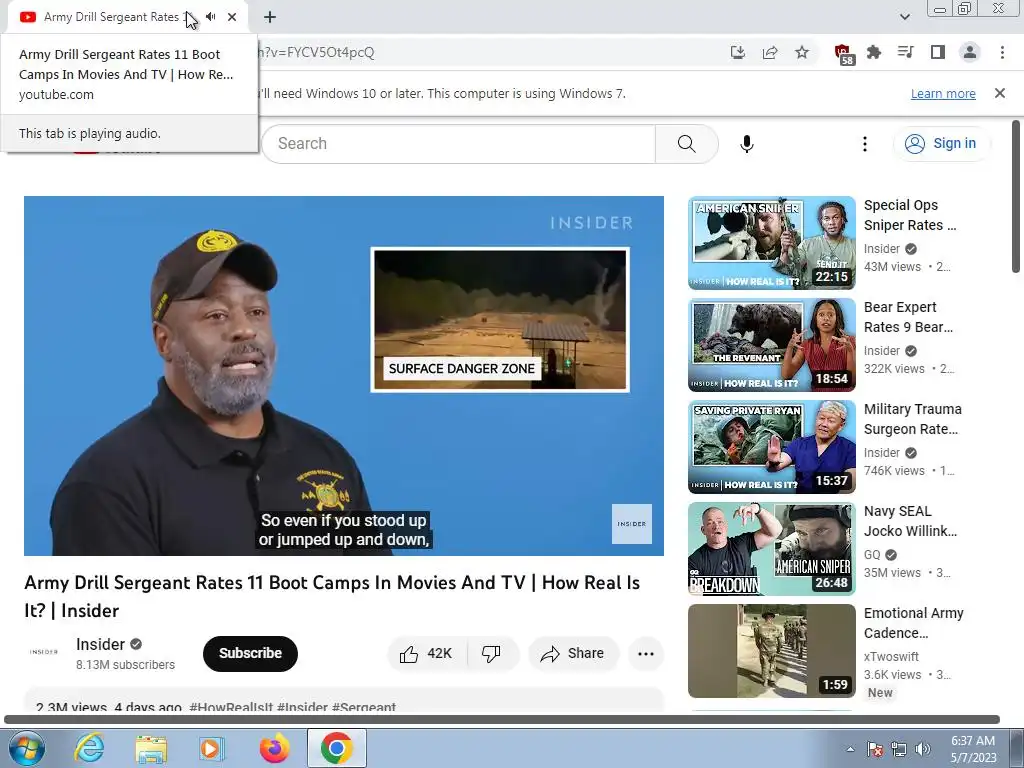Open the network tray icon
The height and width of the screenshot is (768, 1024).
click(899, 749)
